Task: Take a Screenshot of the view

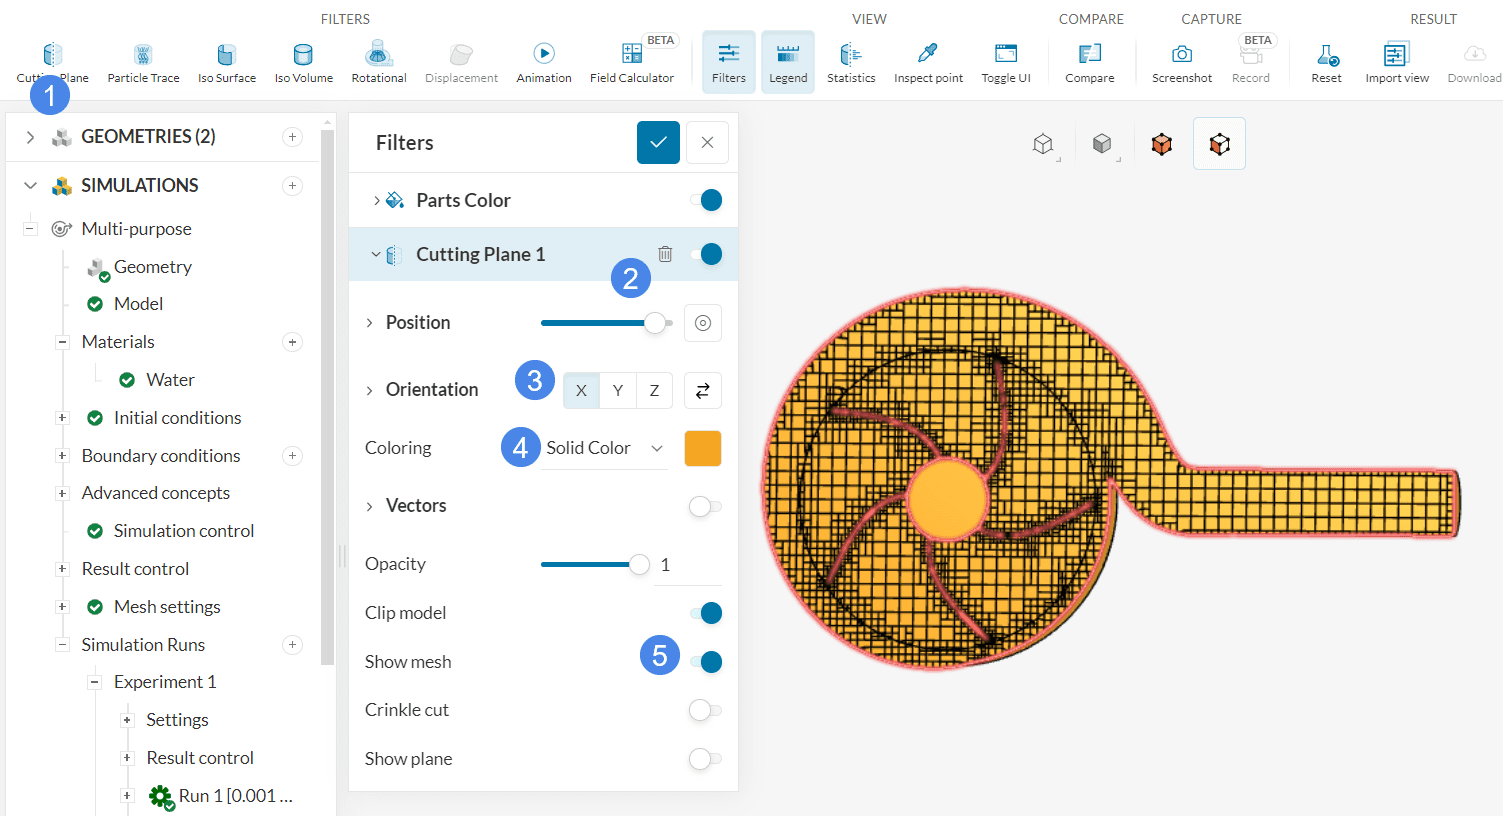Action: tap(1181, 62)
